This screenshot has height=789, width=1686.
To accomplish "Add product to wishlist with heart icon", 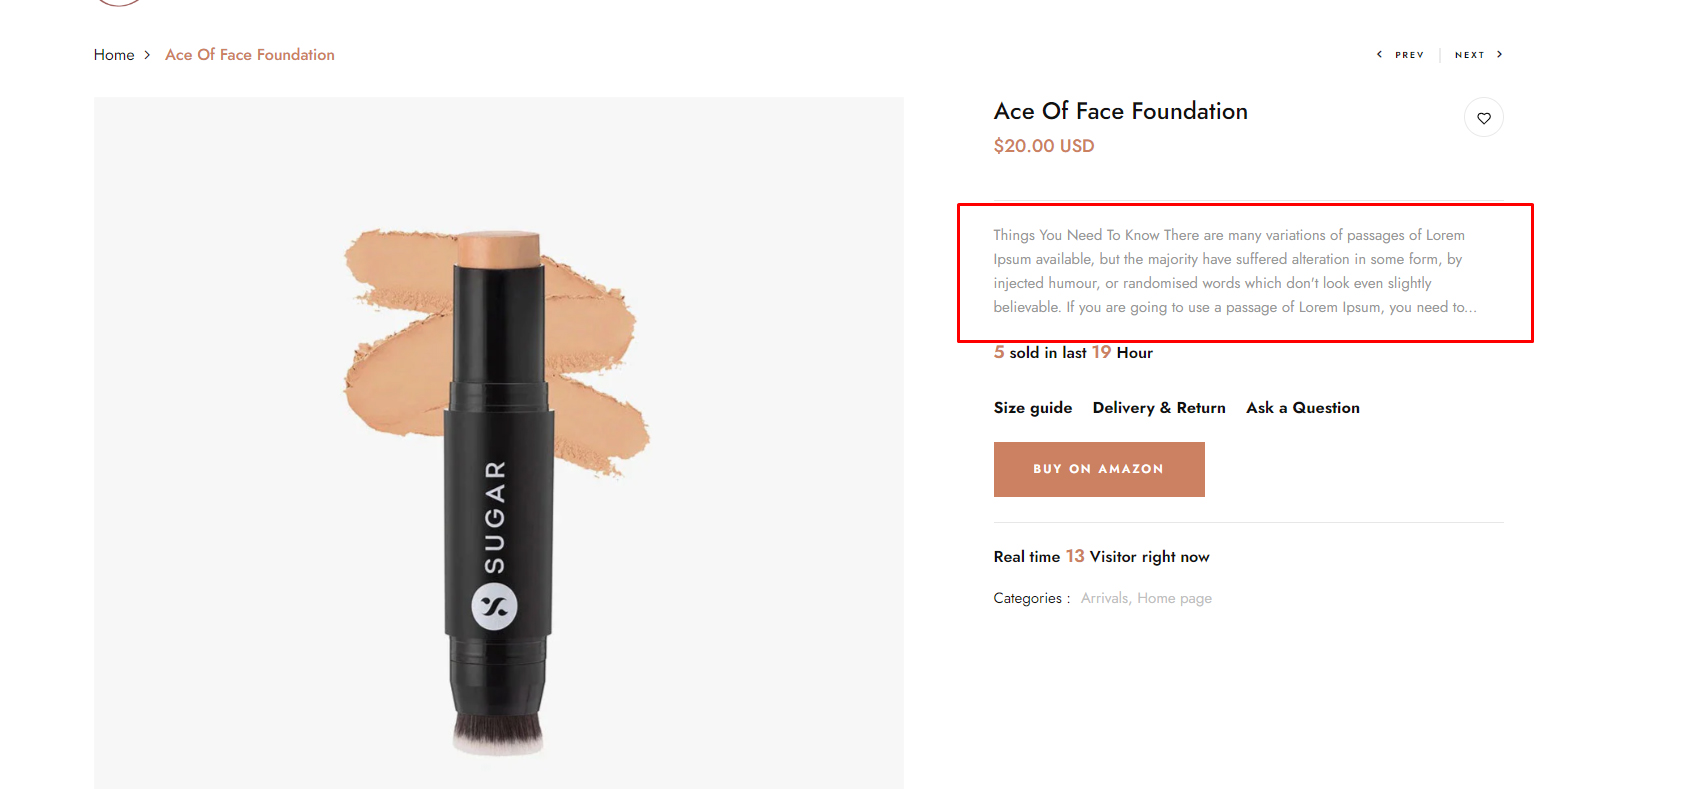I will point(1483,118).
